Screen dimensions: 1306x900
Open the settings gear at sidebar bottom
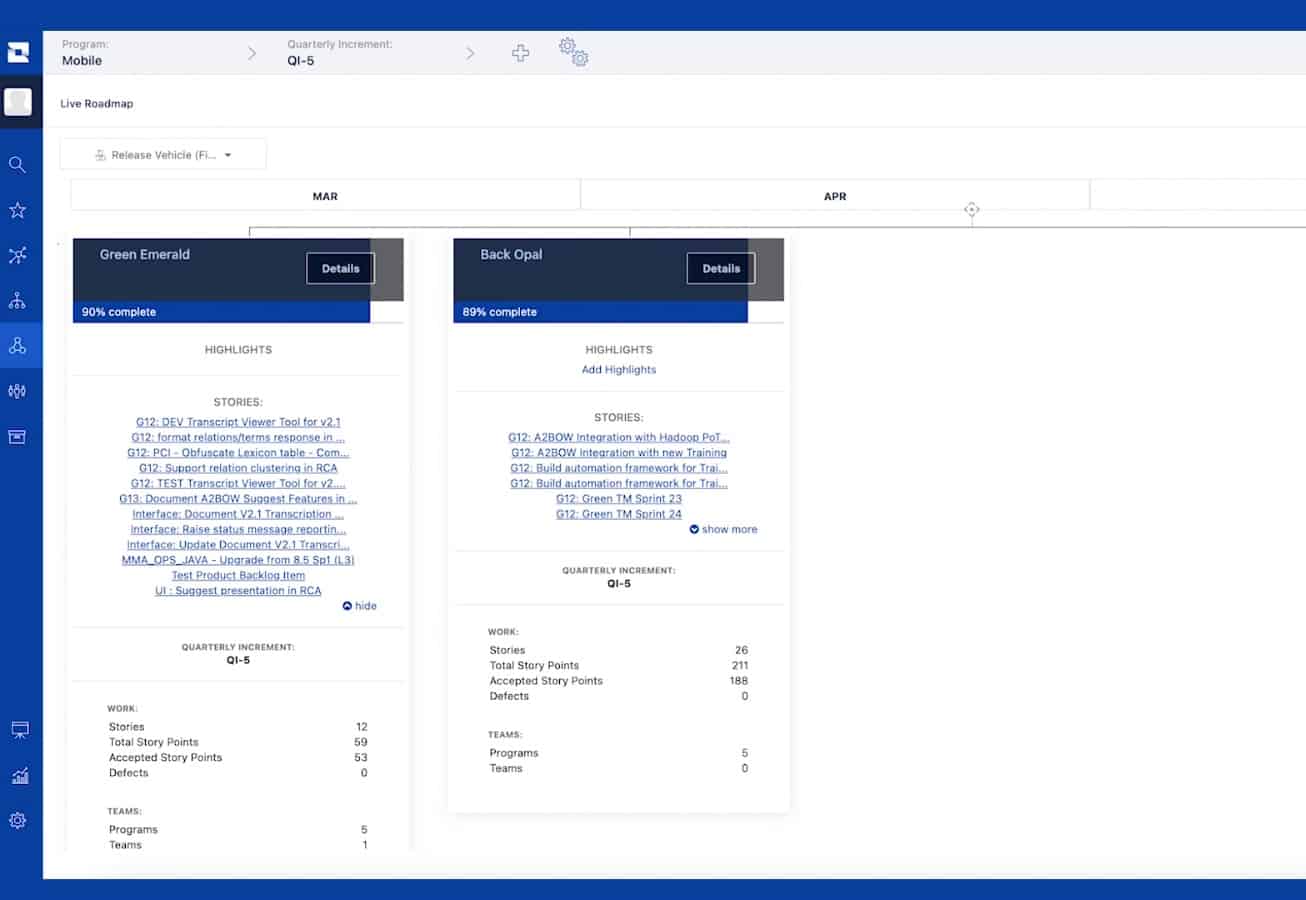pos(18,820)
